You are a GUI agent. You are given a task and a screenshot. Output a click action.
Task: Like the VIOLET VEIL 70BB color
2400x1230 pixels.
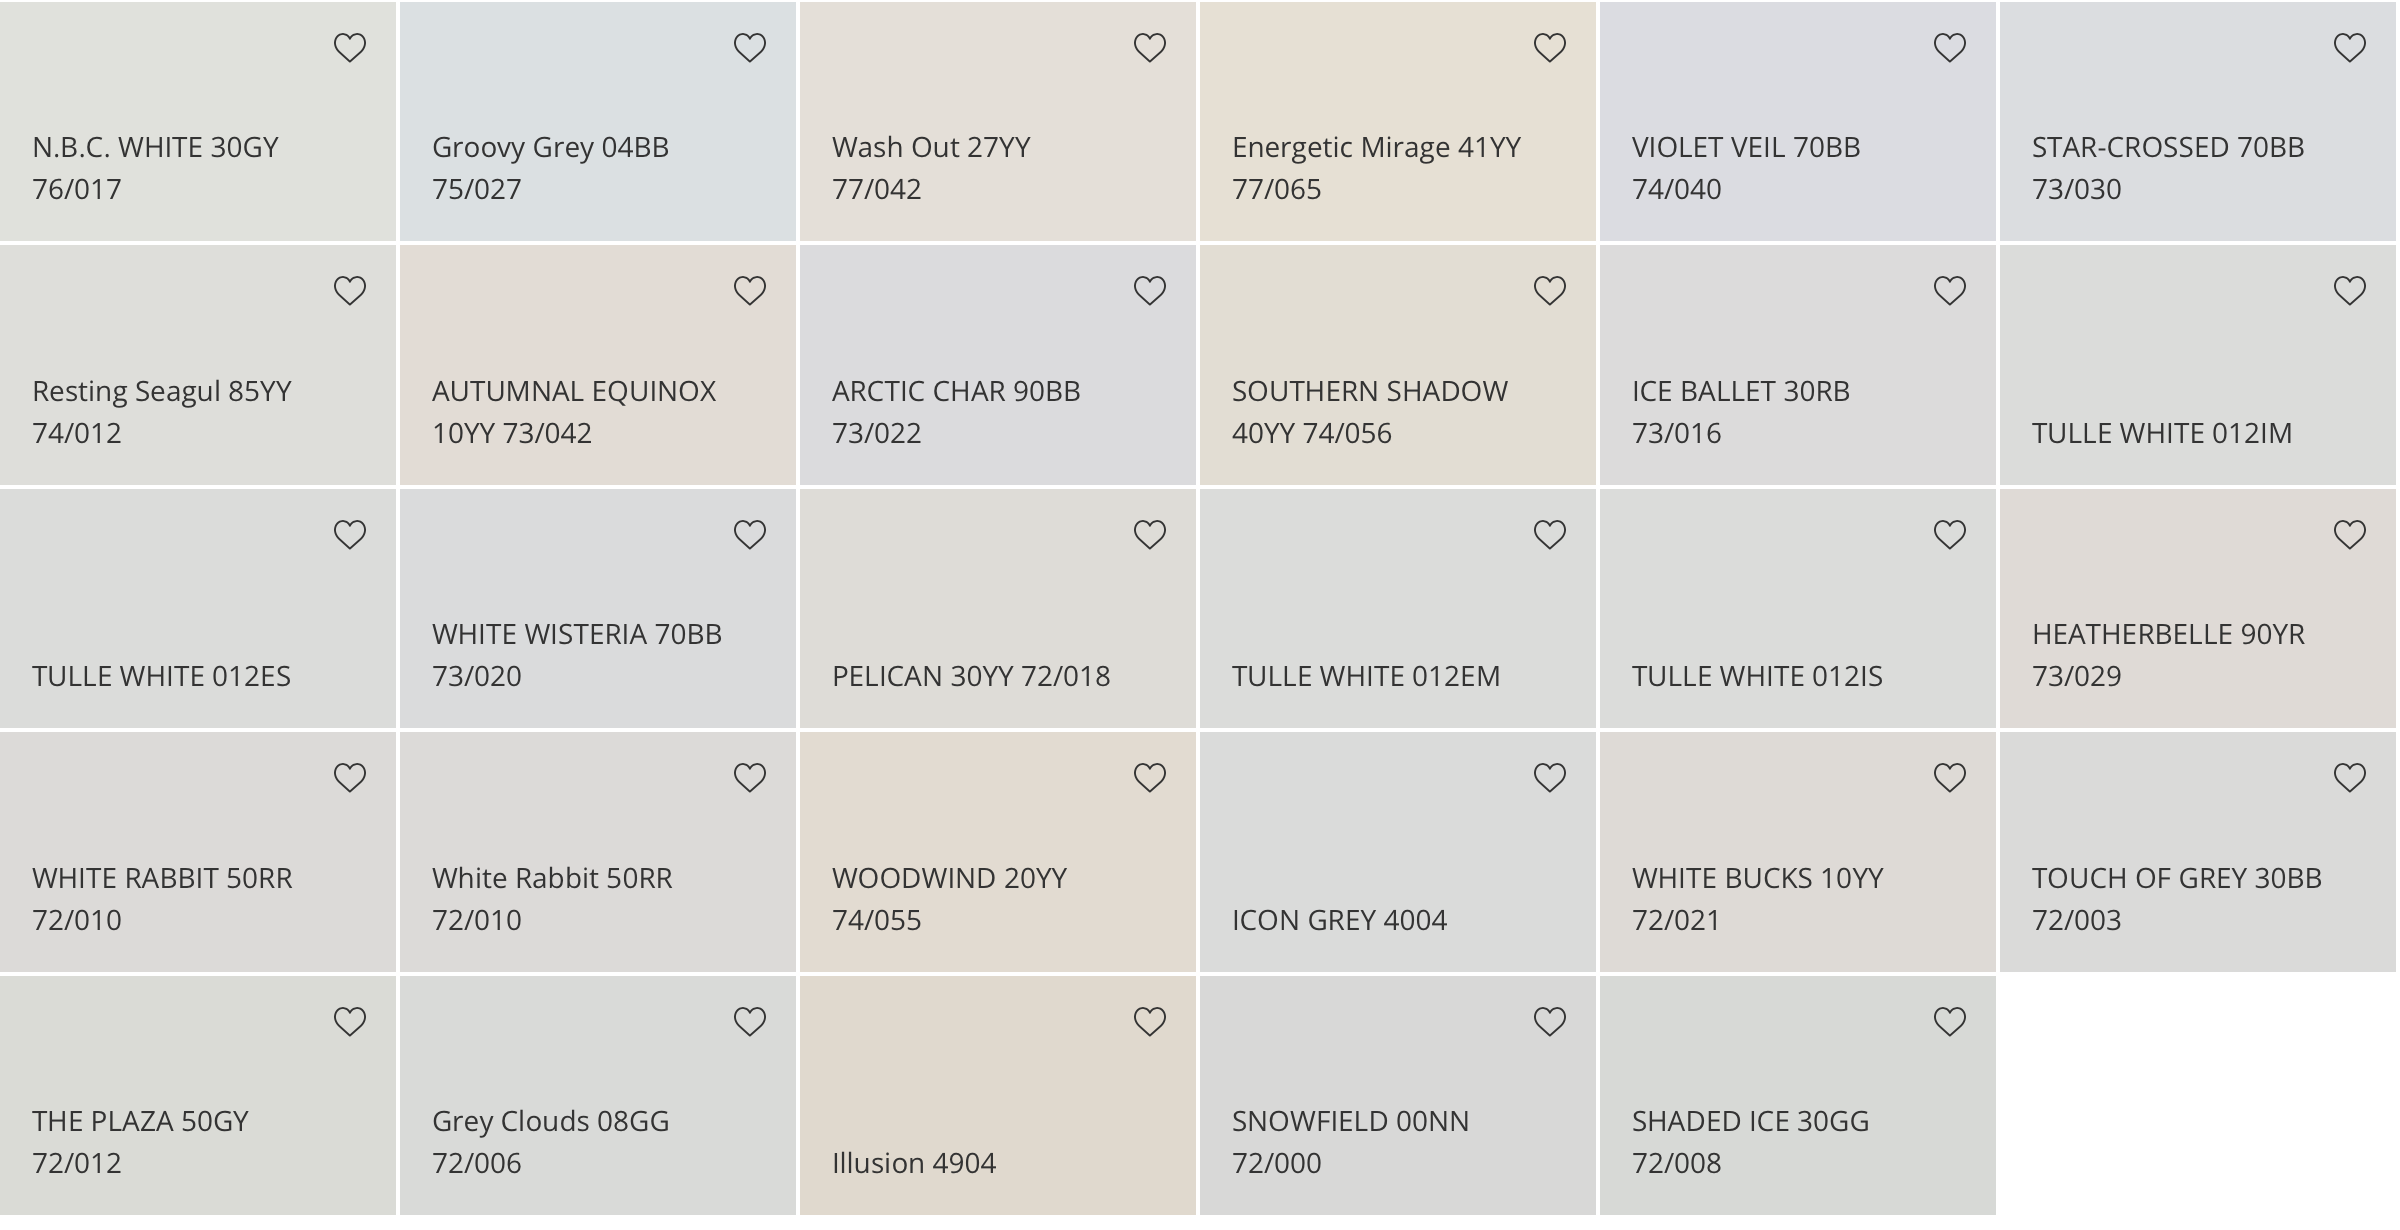point(1949,47)
